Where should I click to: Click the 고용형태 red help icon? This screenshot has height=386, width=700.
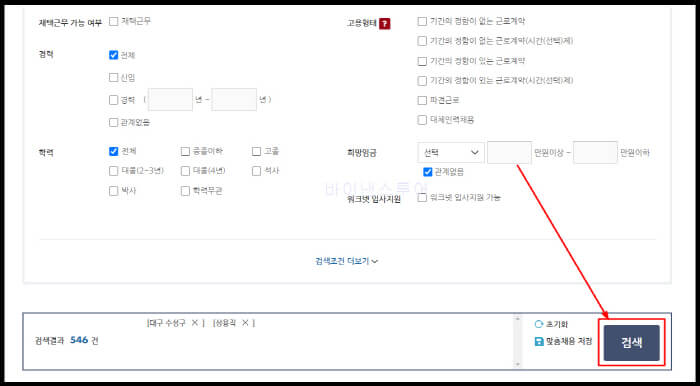tap(384, 24)
